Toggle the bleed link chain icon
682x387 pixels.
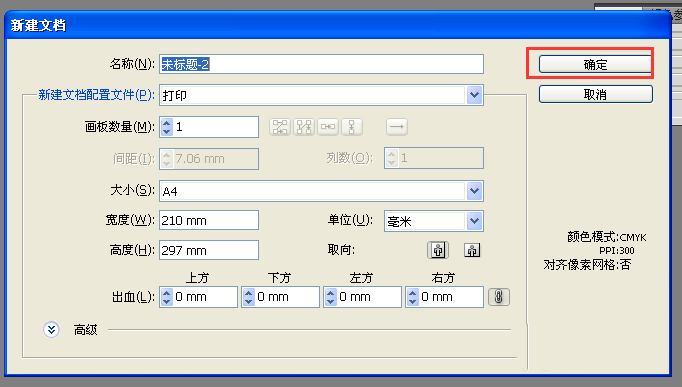tap(498, 297)
